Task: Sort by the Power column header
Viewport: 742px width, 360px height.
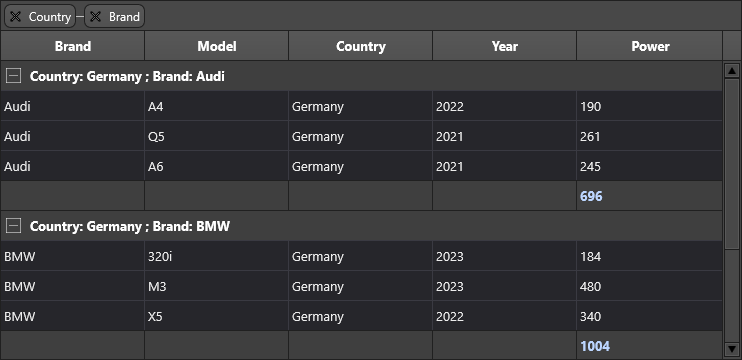Action: click(x=650, y=46)
